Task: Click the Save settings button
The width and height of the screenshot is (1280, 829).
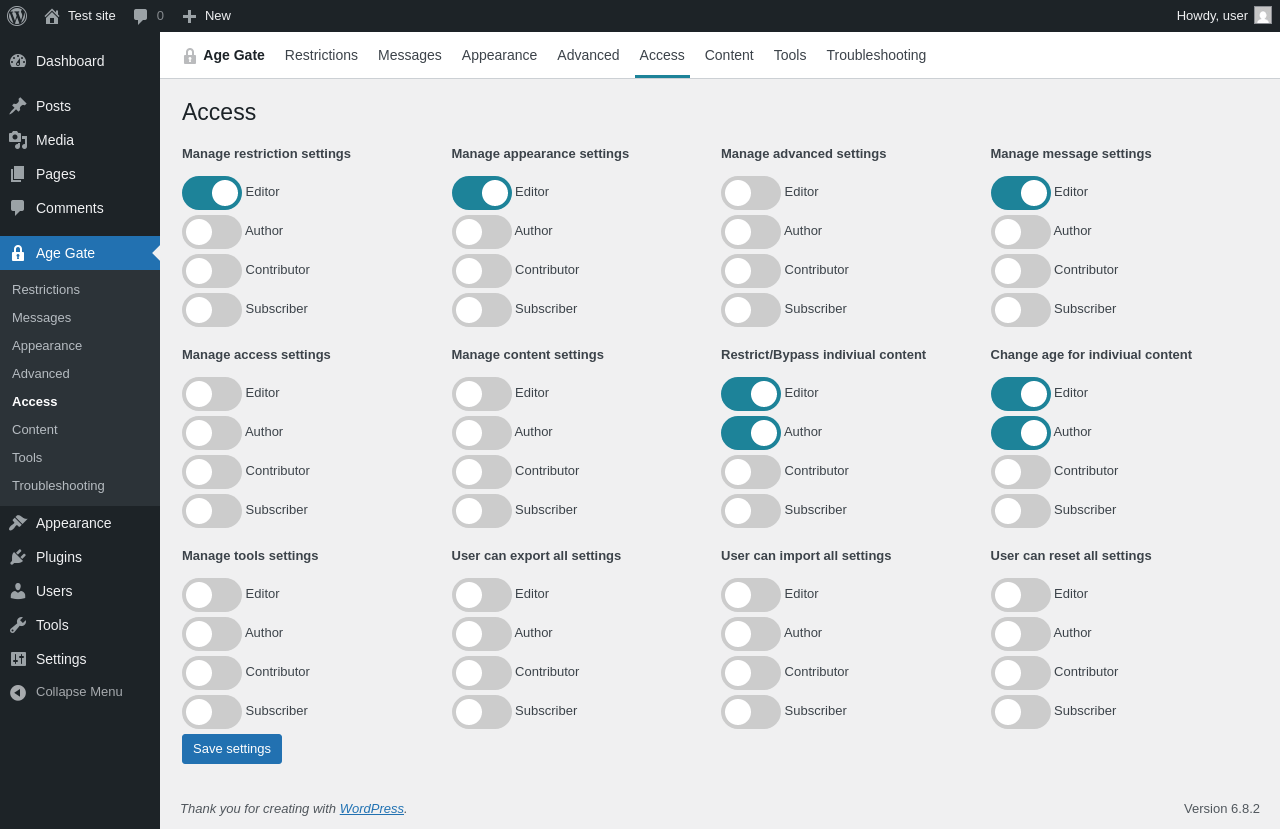Action: [x=232, y=749]
